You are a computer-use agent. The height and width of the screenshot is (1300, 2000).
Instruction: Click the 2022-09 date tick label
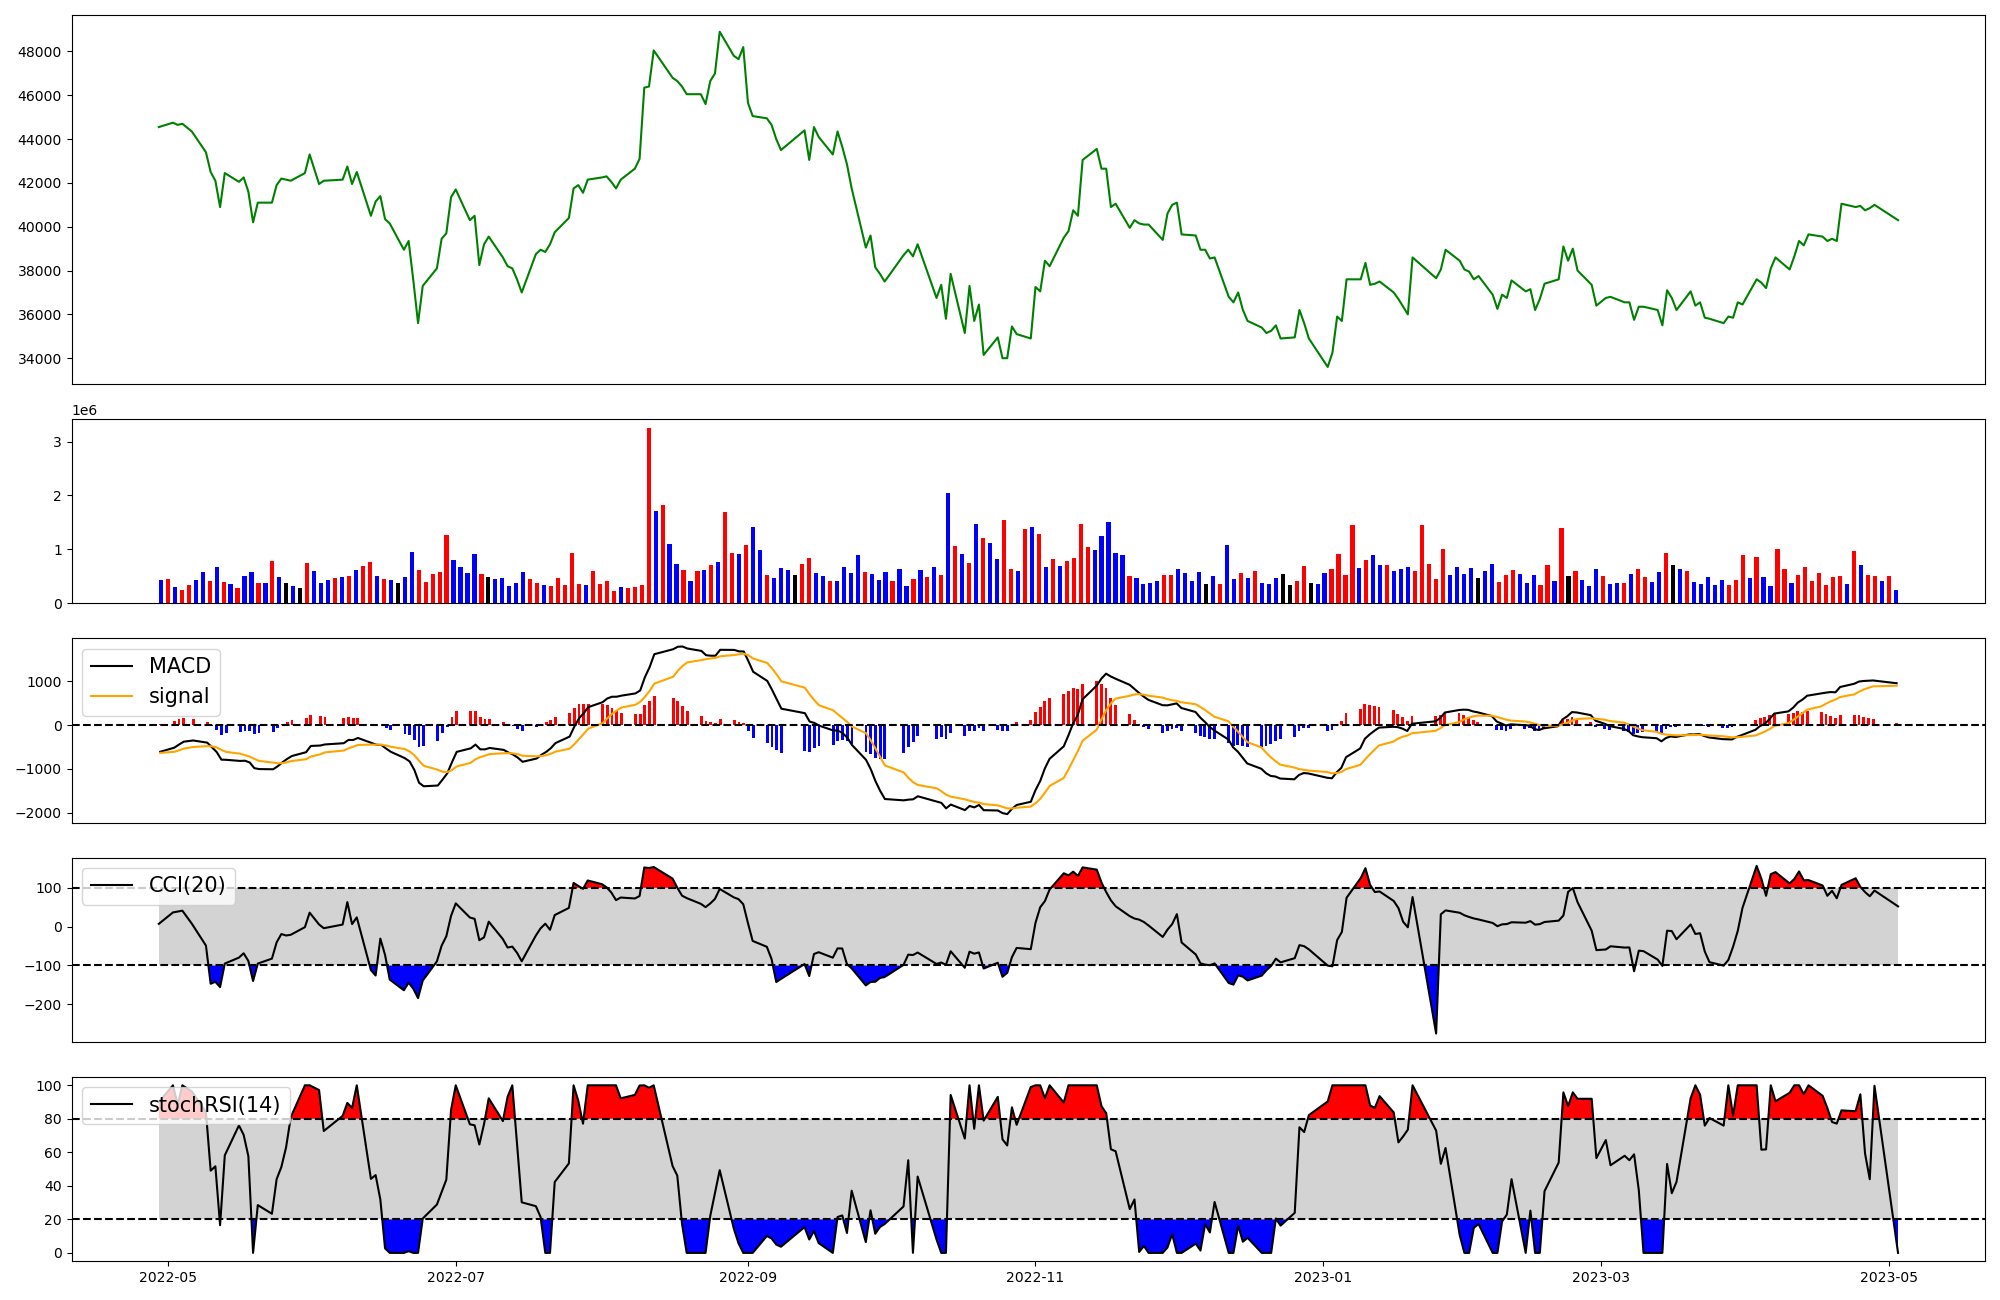(x=748, y=1277)
